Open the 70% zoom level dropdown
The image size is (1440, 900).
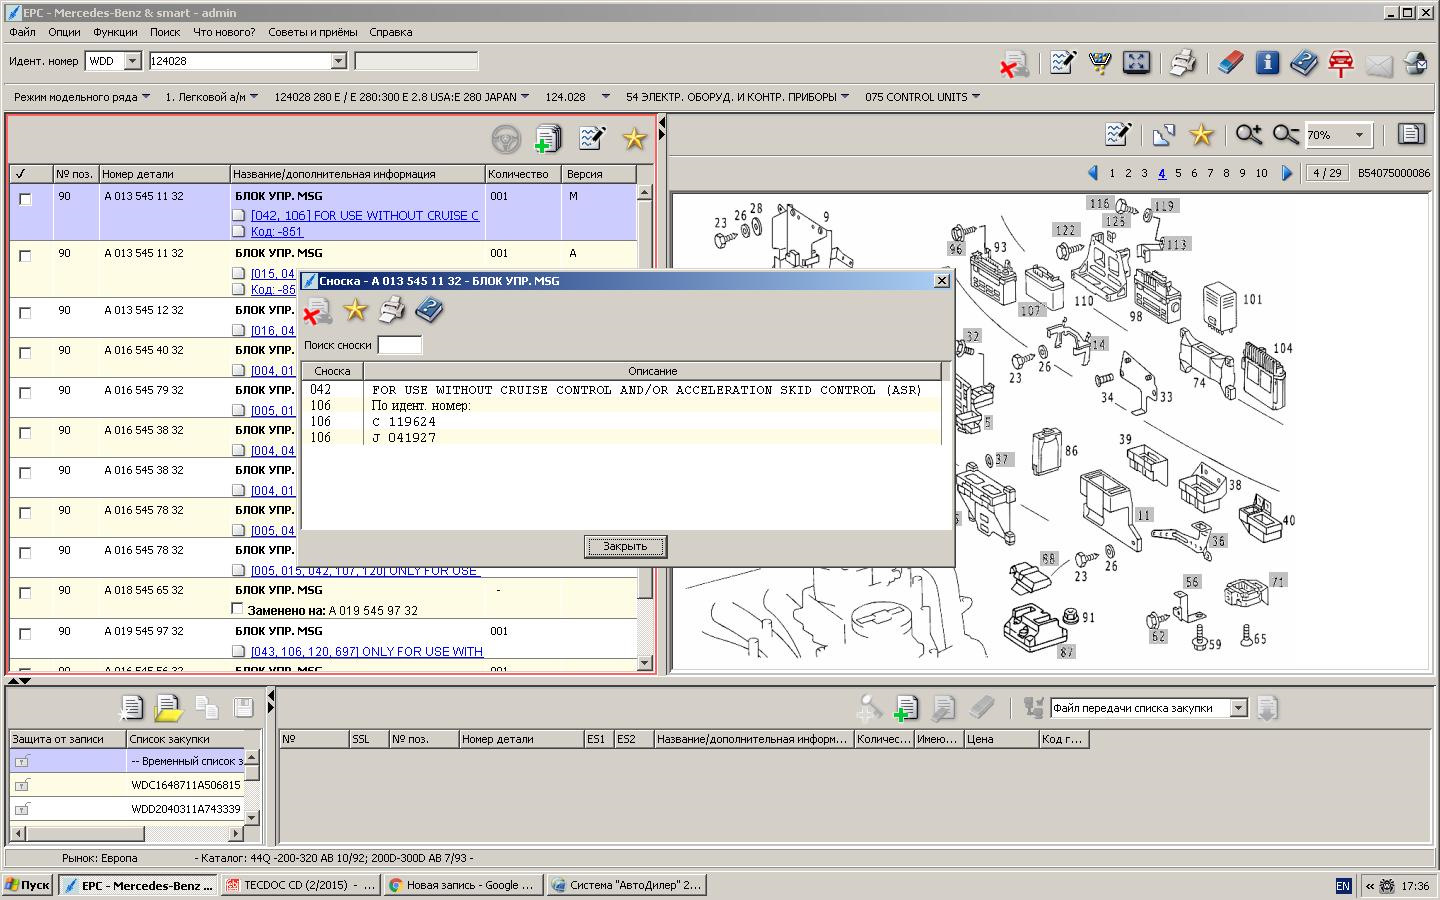click(1359, 135)
